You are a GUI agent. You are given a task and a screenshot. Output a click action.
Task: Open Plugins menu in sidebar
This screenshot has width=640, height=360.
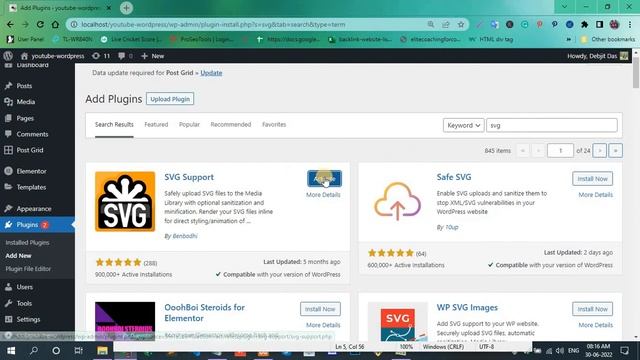[x=27, y=224]
